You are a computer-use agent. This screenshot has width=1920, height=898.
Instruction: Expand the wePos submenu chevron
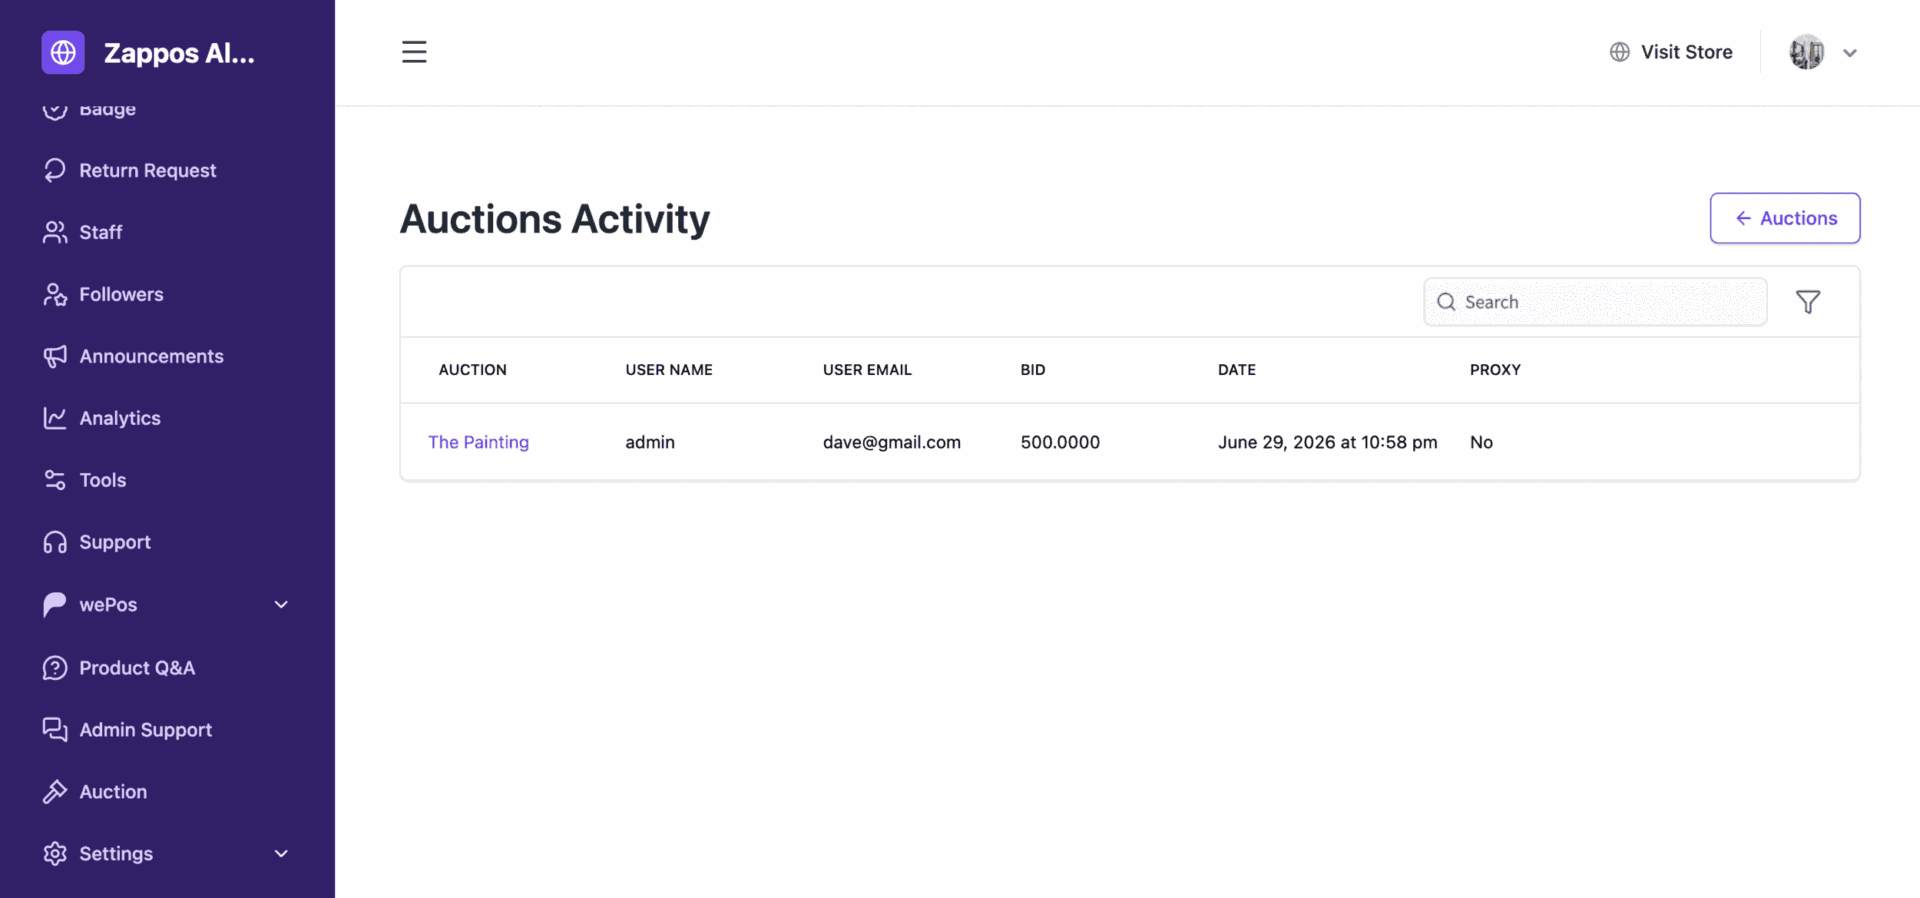pos(281,604)
